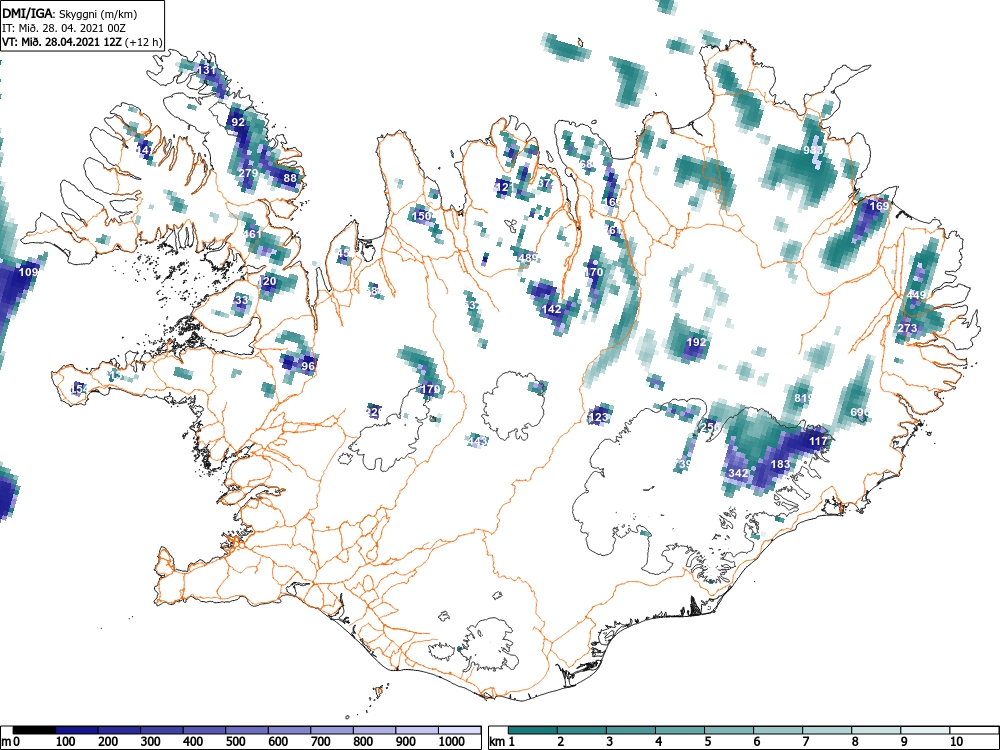Click the 'm 0' legend label

tap(11, 742)
